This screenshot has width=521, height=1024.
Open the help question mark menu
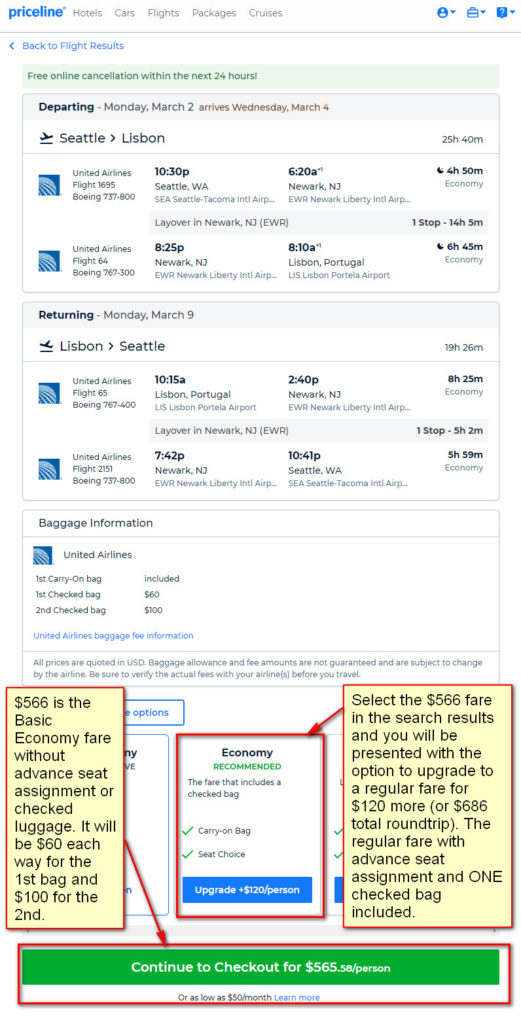point(505,12)
